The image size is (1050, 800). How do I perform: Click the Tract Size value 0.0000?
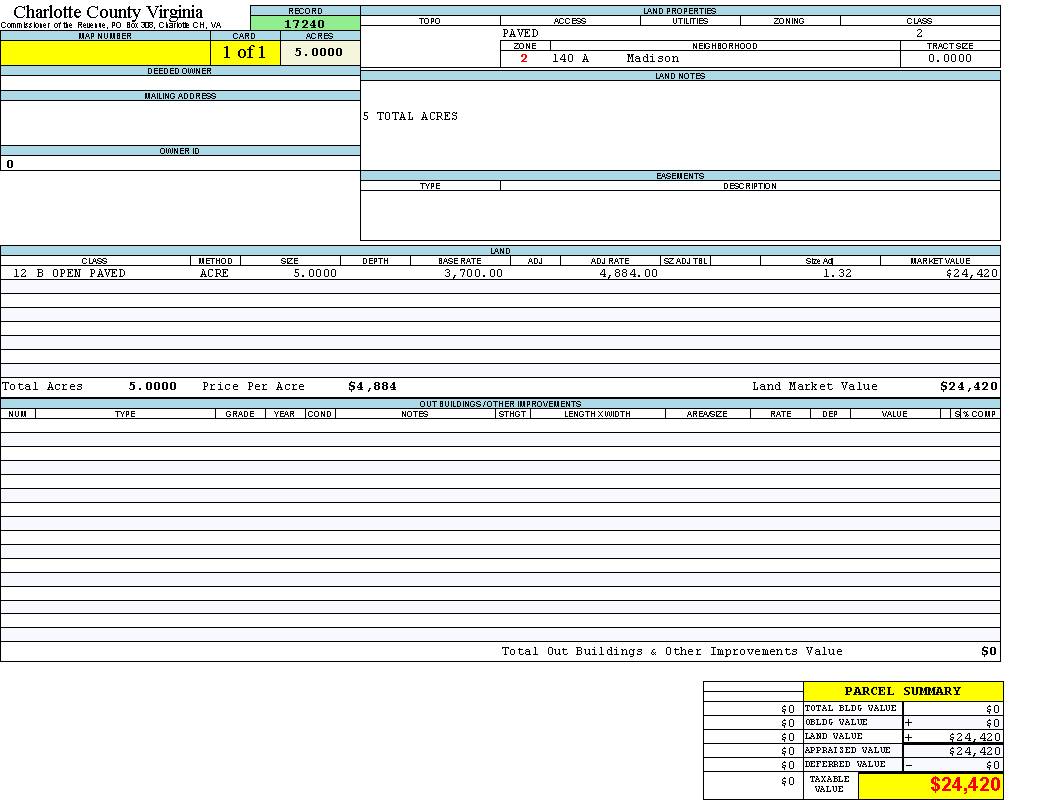[x=949, y=59]
